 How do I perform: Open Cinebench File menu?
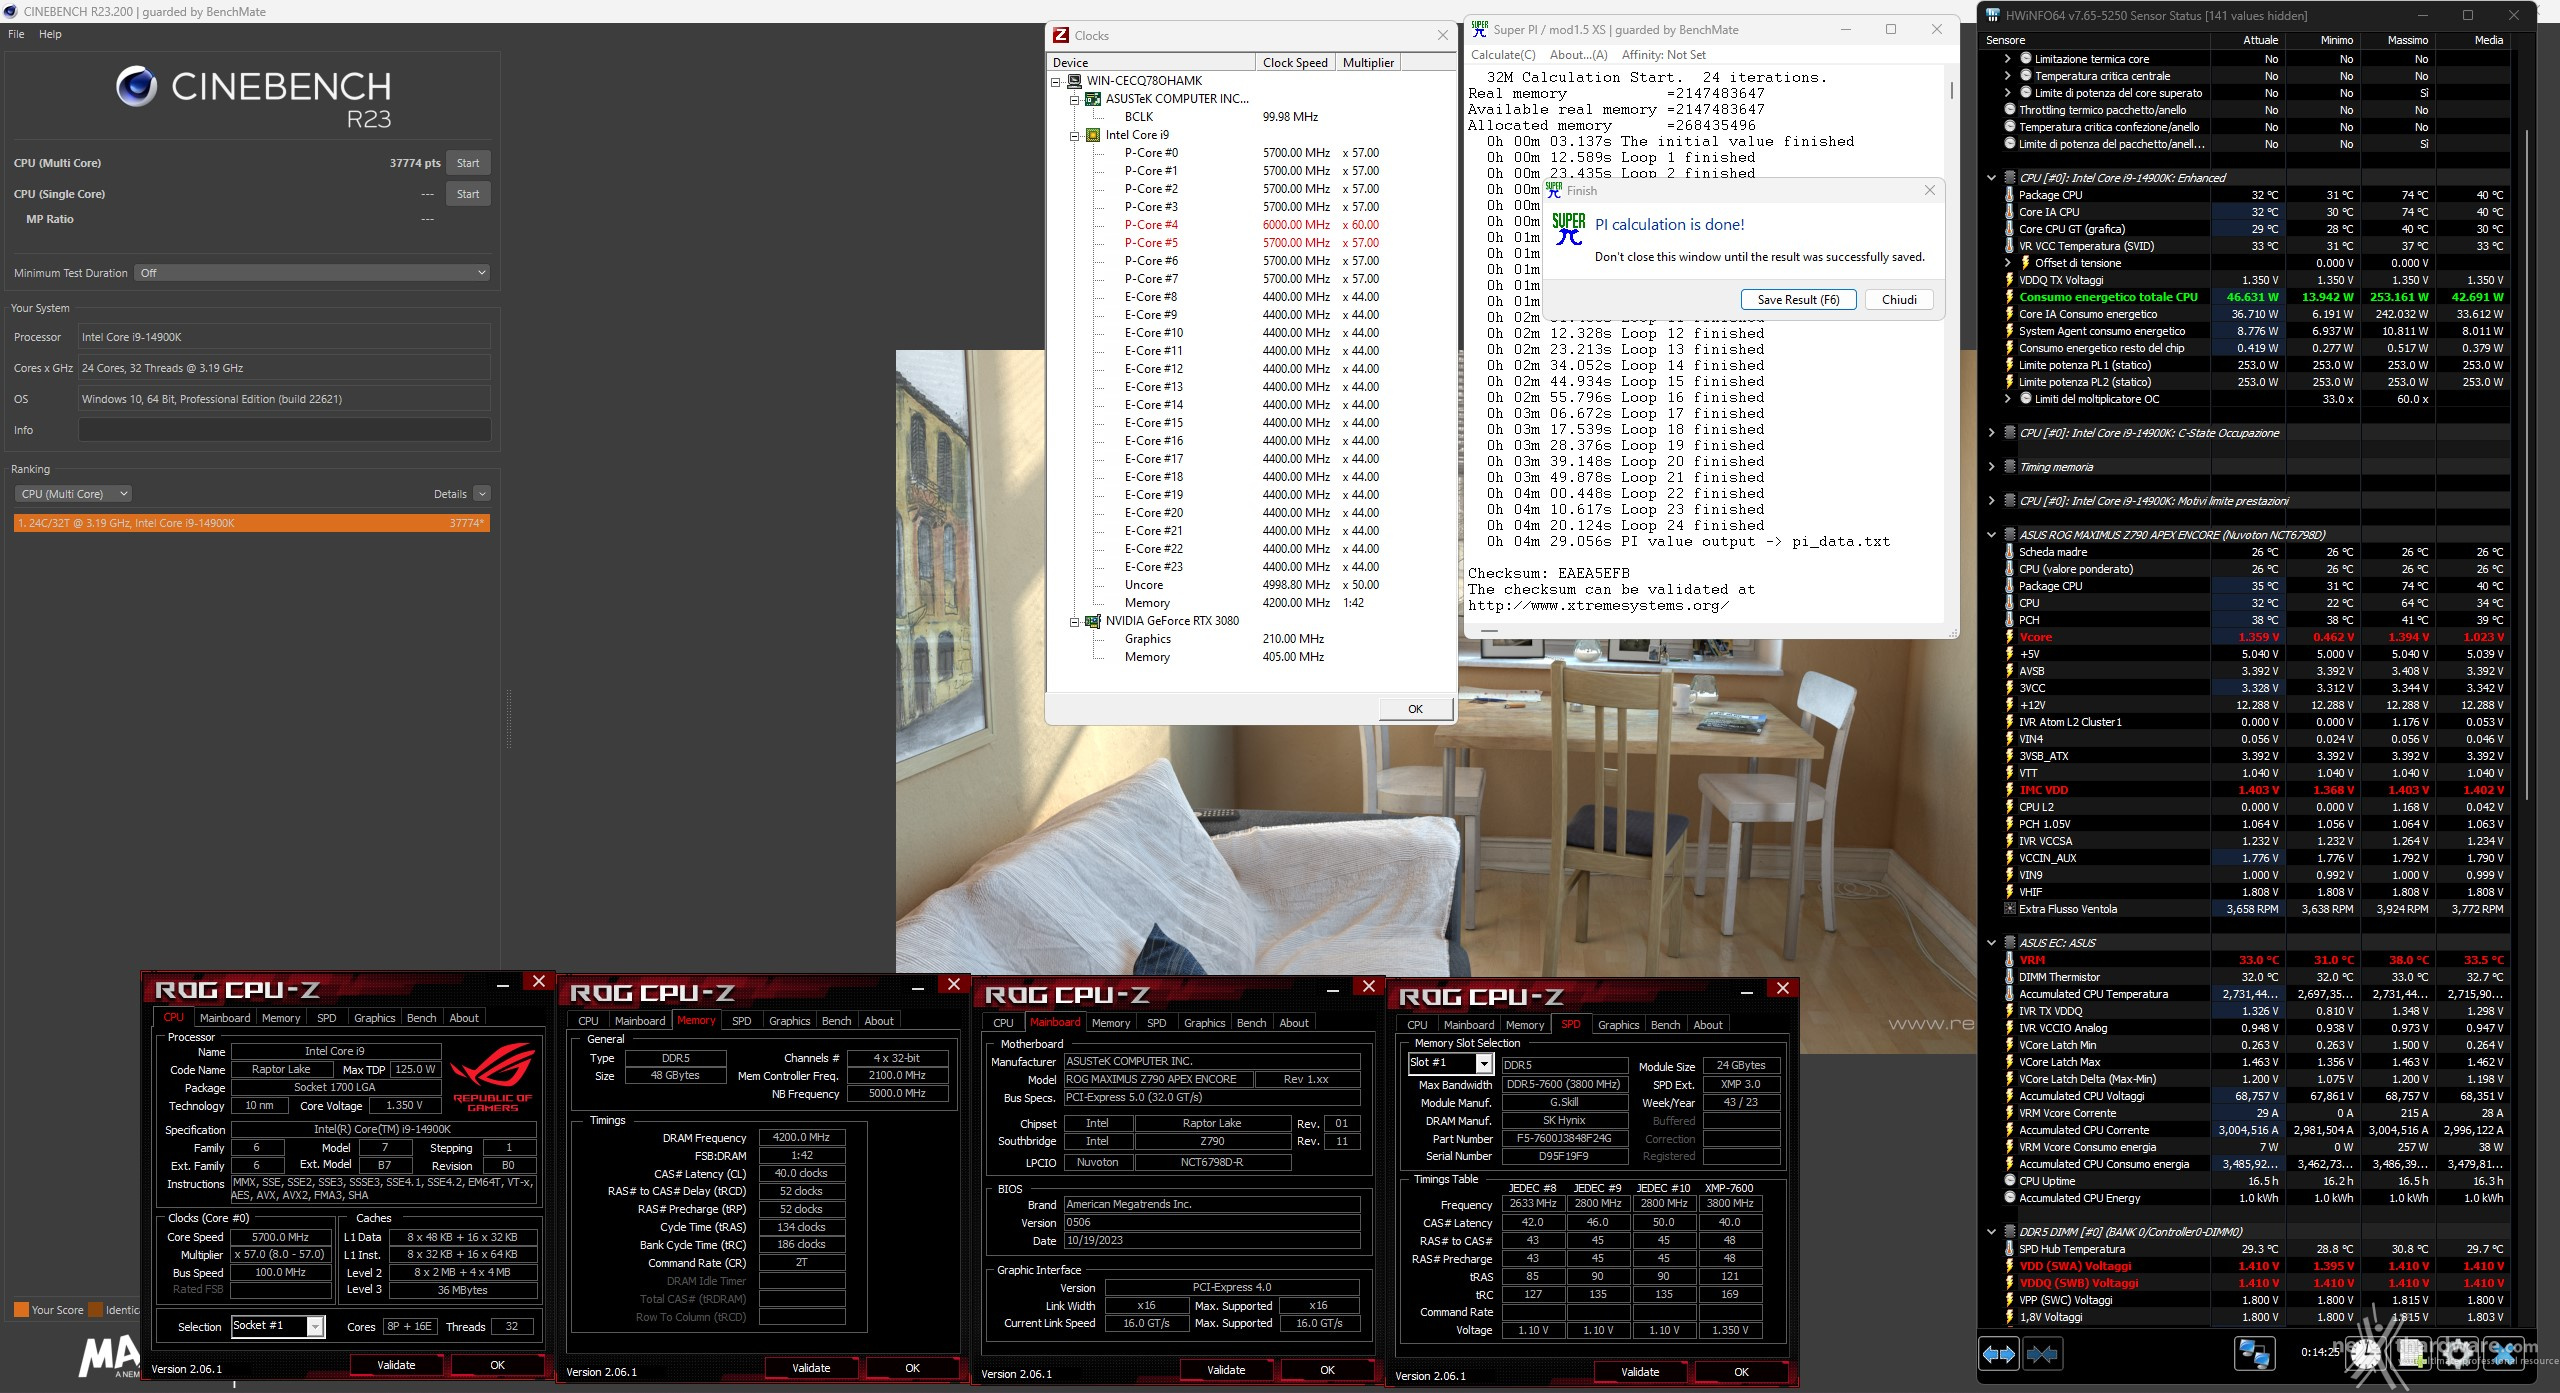[16, 34]
